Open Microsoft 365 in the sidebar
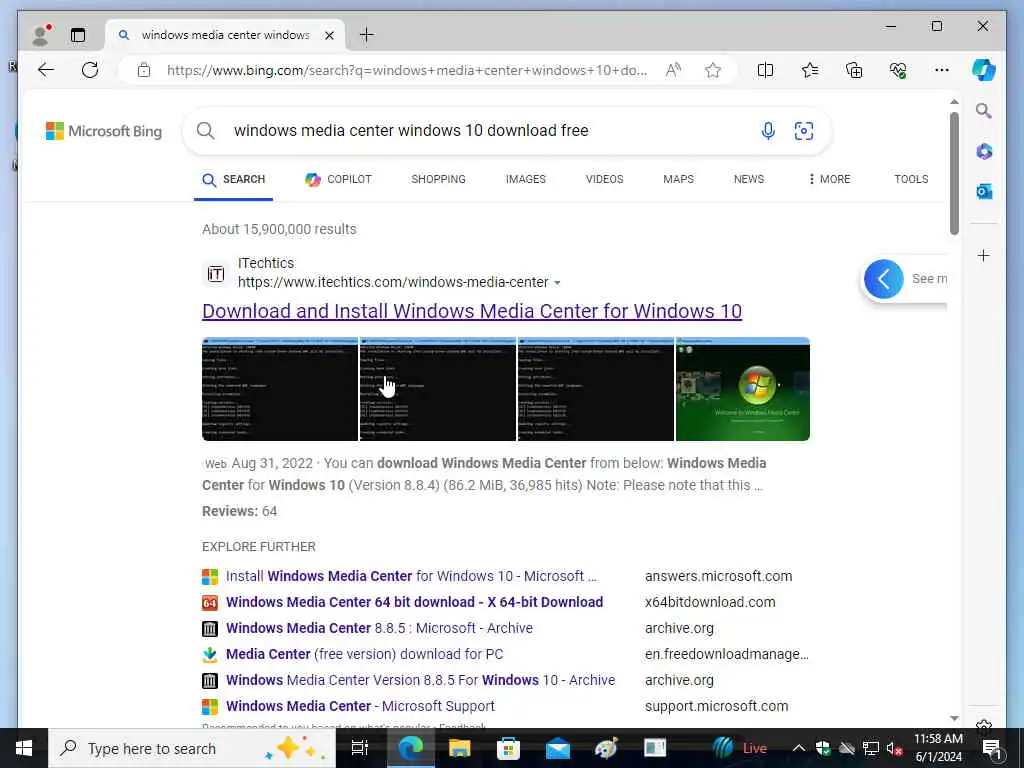 coord(984,152)
